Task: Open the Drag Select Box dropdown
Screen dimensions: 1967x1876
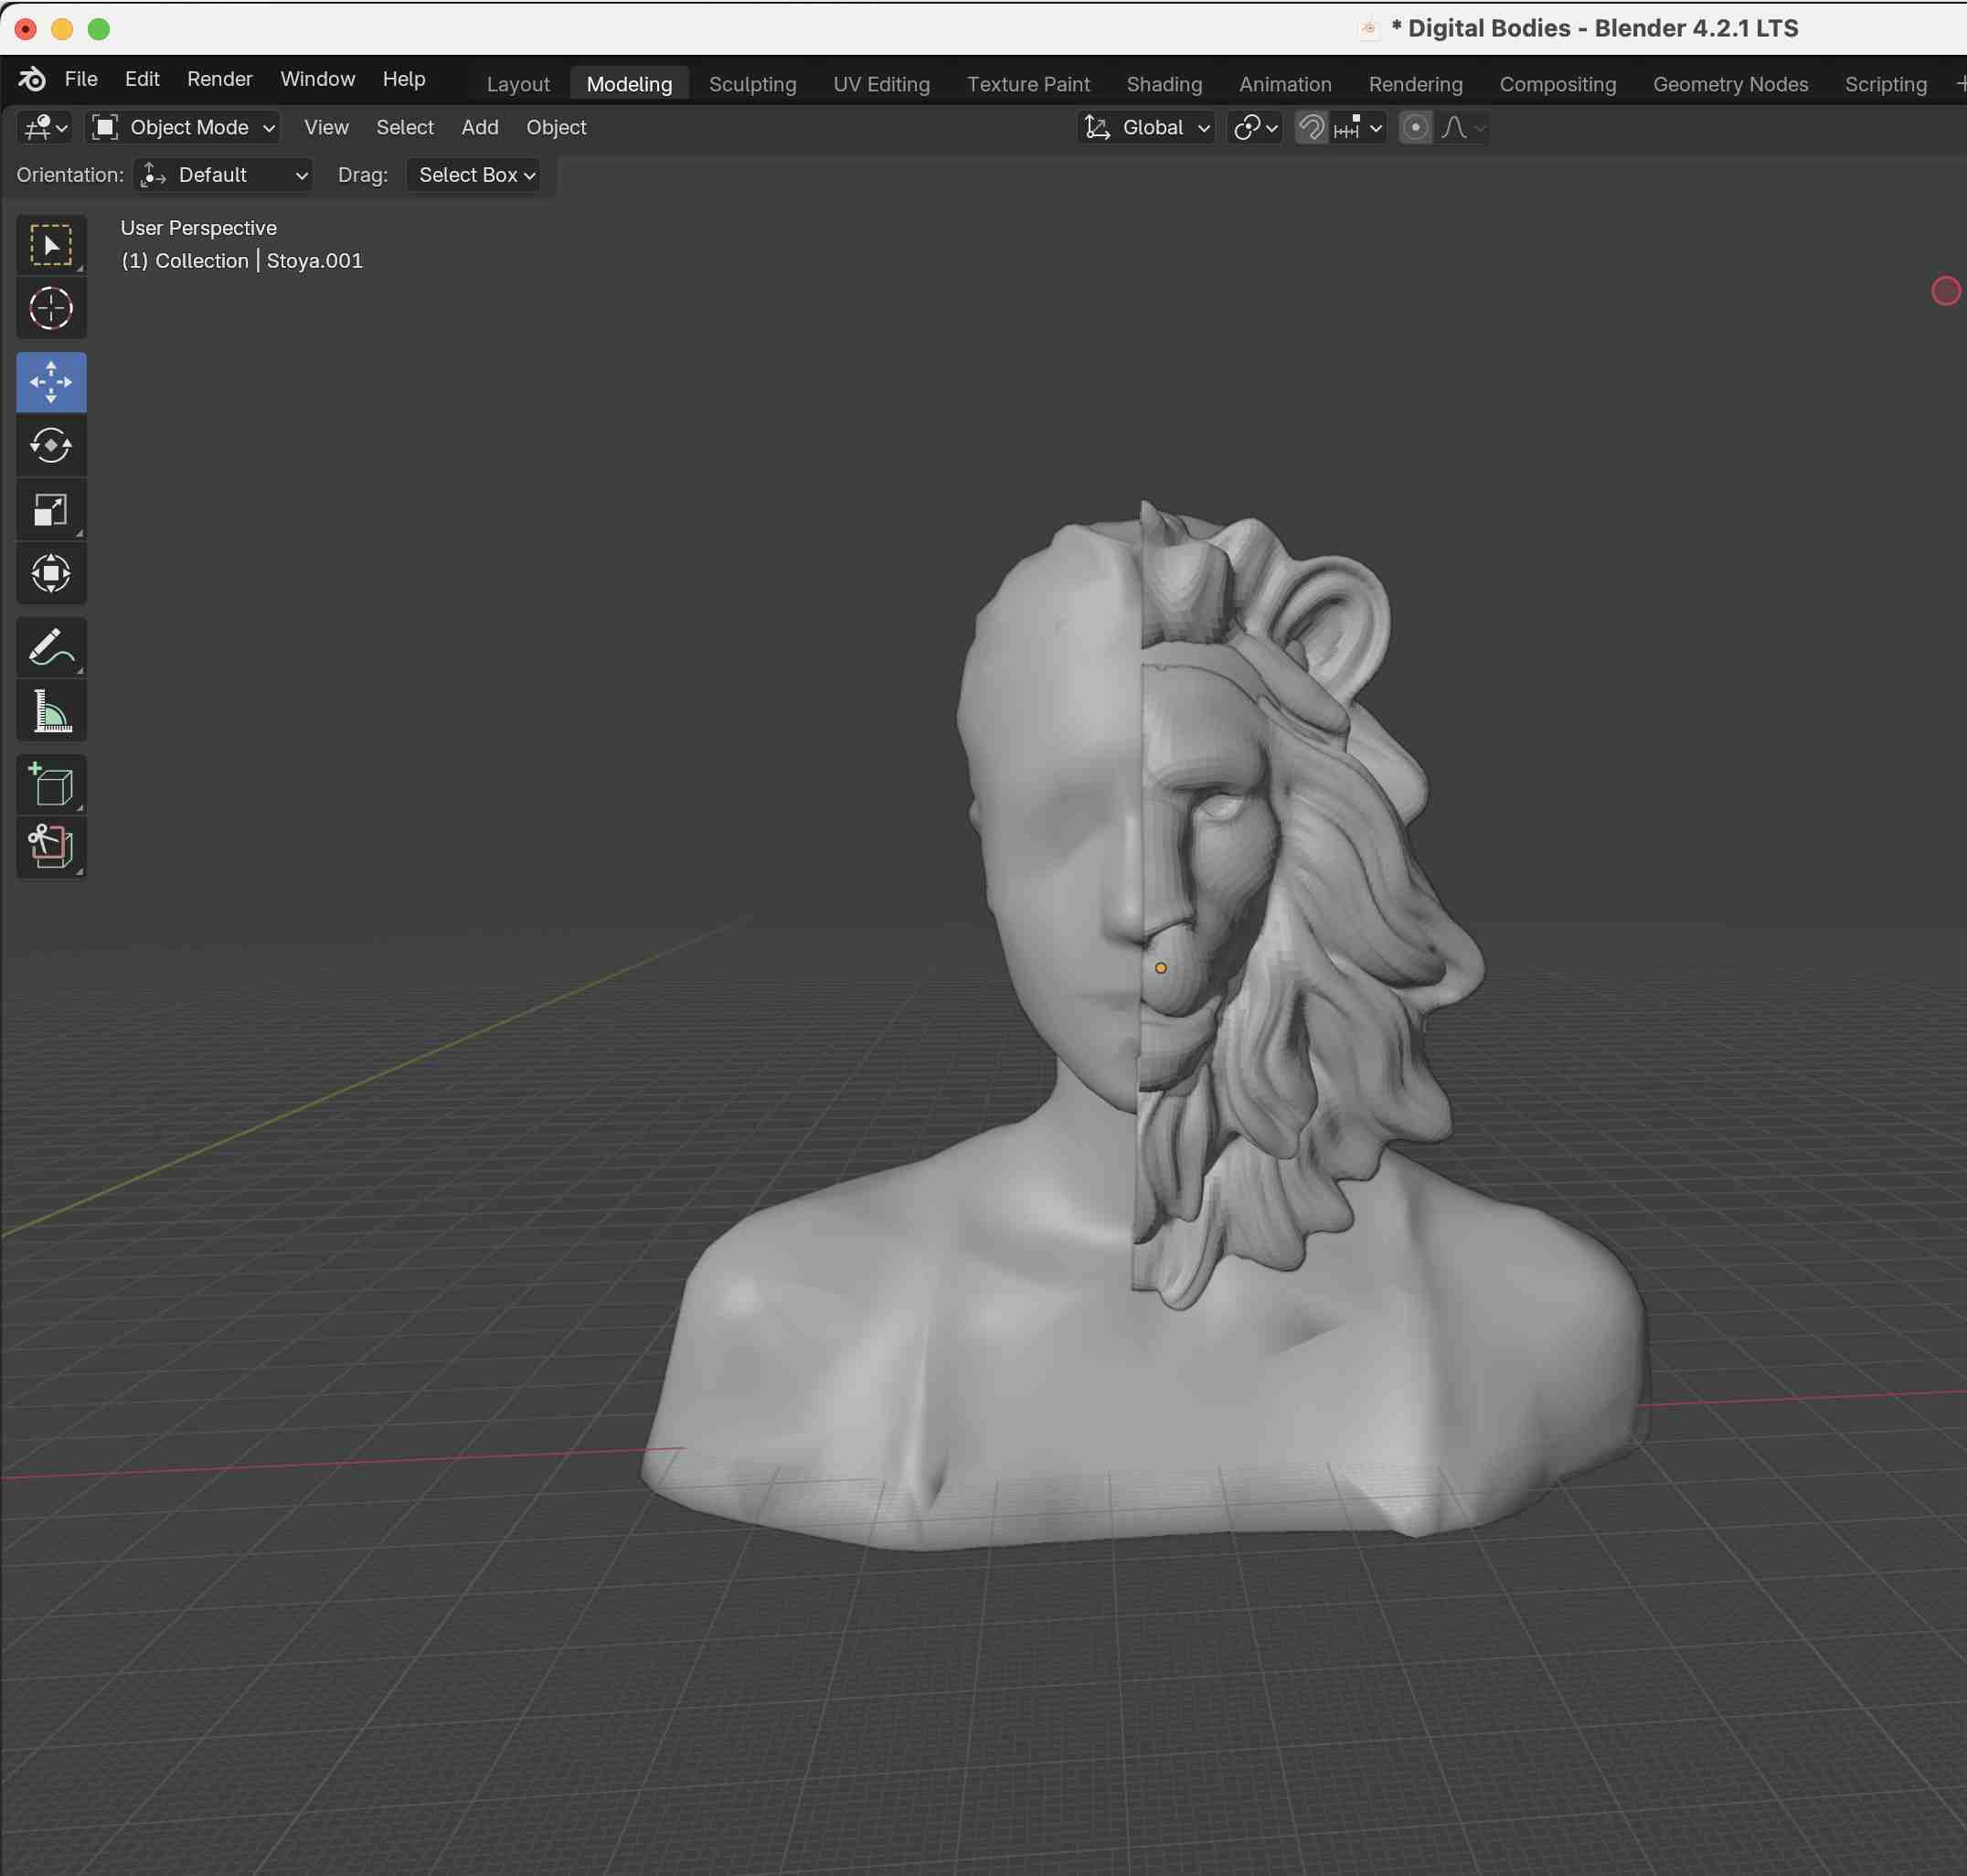Action: point(474,175)
